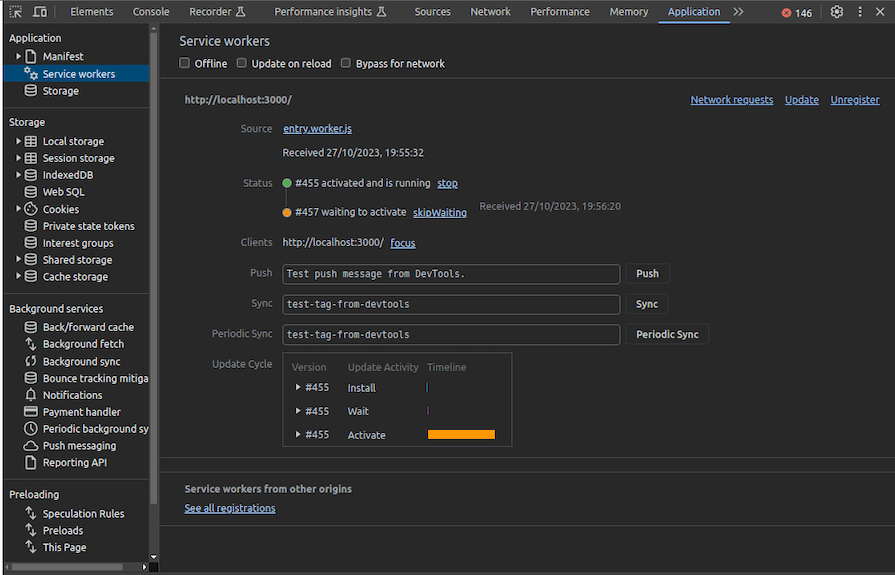Open DevTools settings gear icon

tap(837, 12)
